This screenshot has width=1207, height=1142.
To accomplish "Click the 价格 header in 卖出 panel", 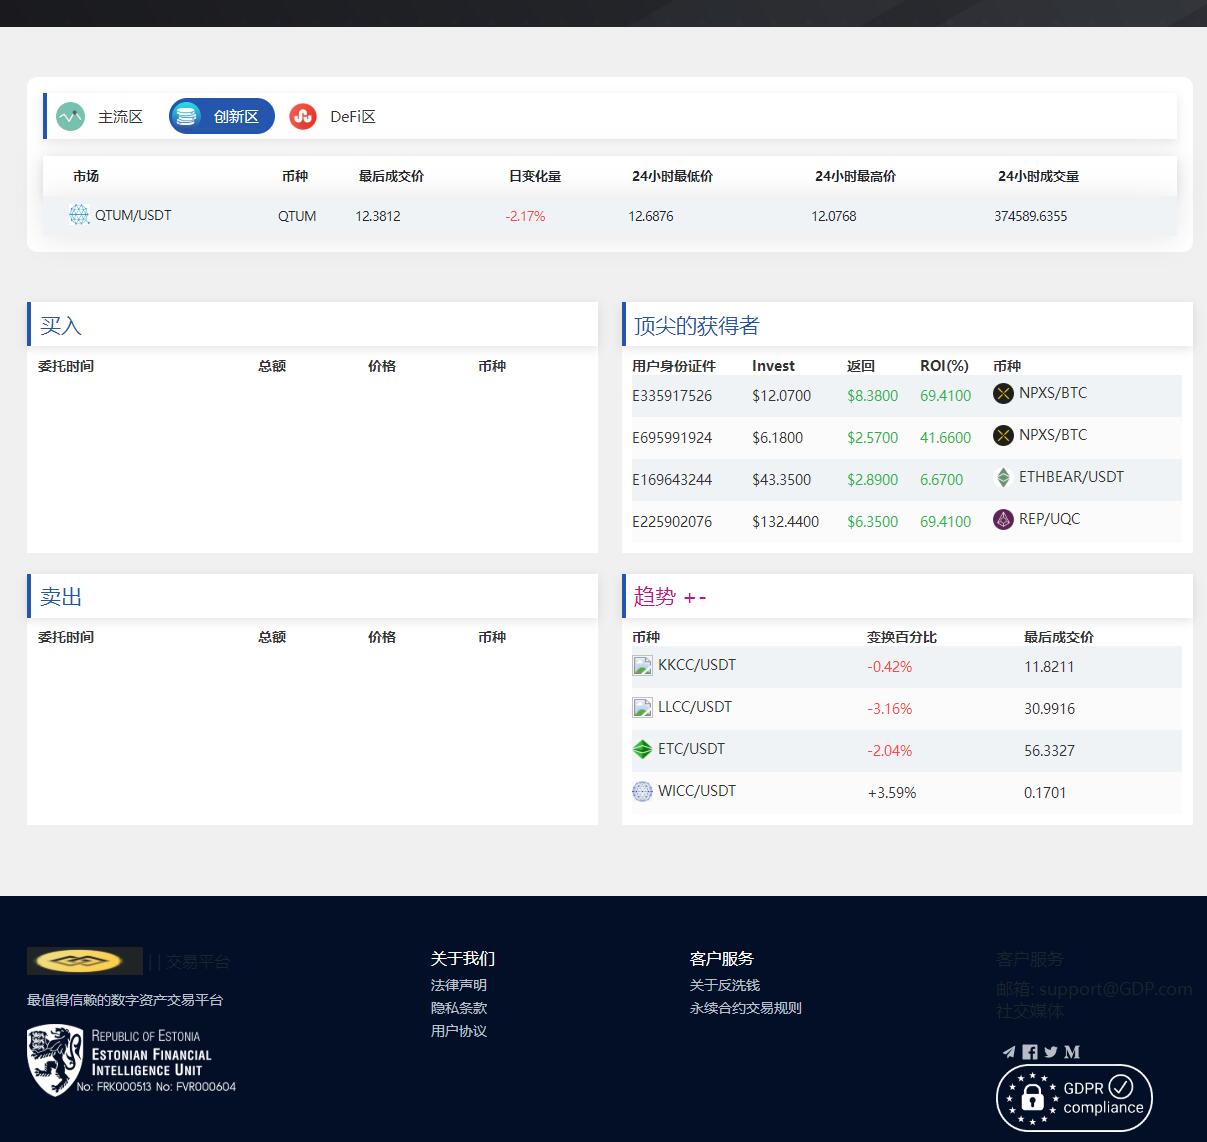I will click(382, 637).
